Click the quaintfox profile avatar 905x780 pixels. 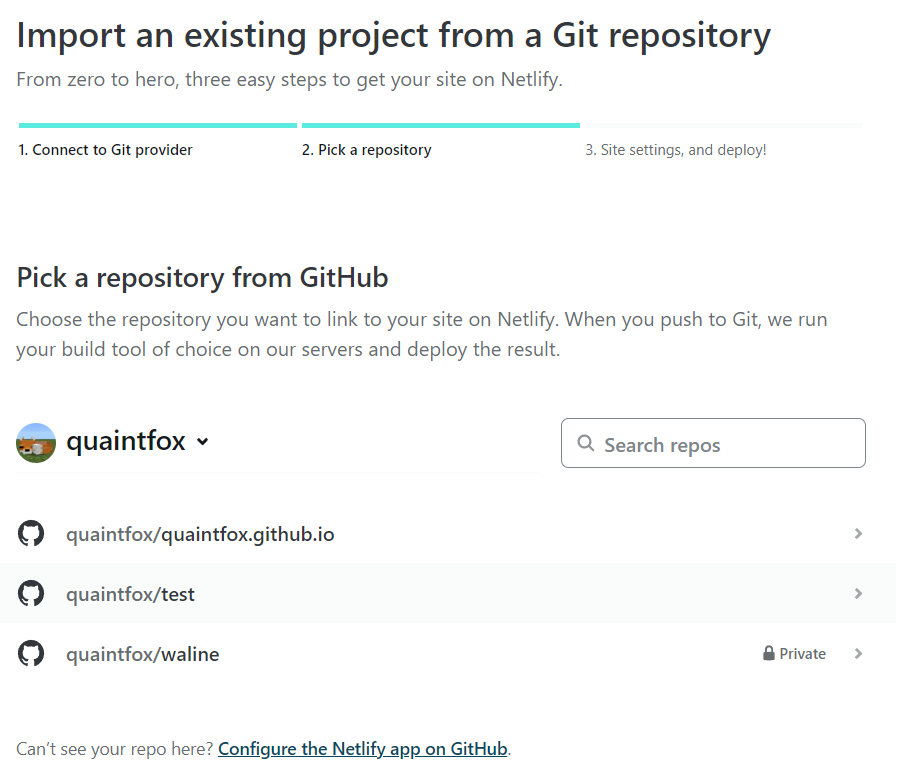[x=36, y=442]
